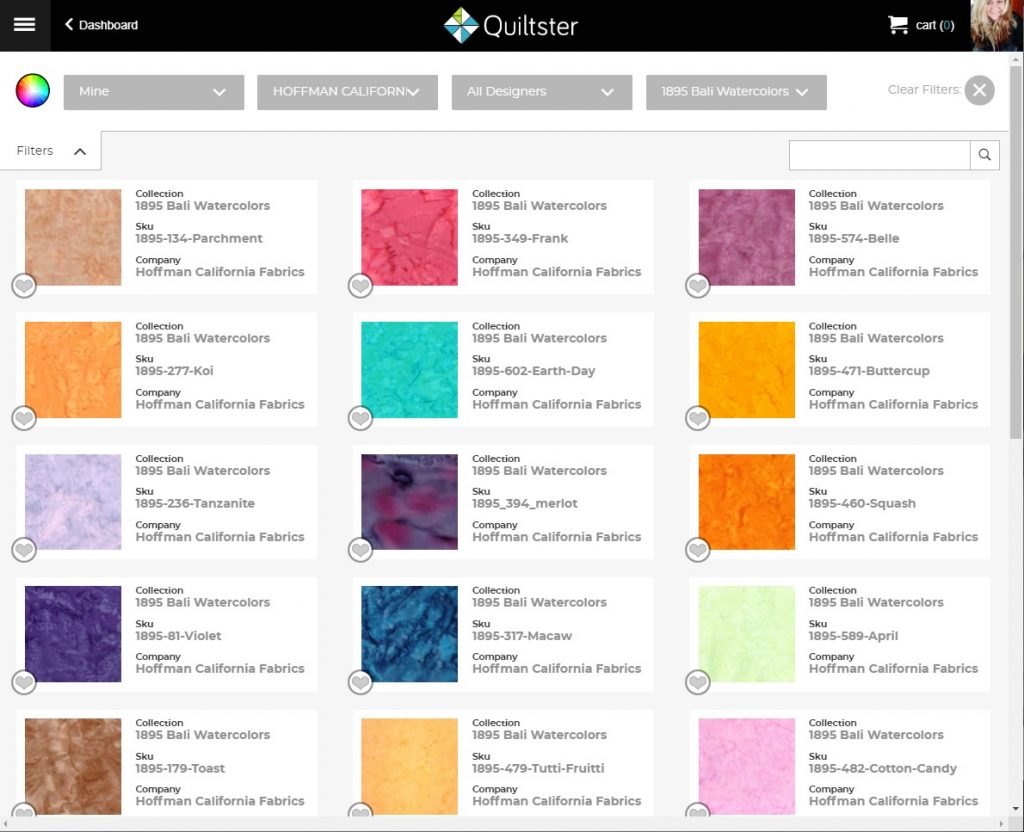Image resolution: width=1024 pixels, height=832 pixels.
Task: Select the Earth-Day teal fabric swatch
Action: pos(409,370)
